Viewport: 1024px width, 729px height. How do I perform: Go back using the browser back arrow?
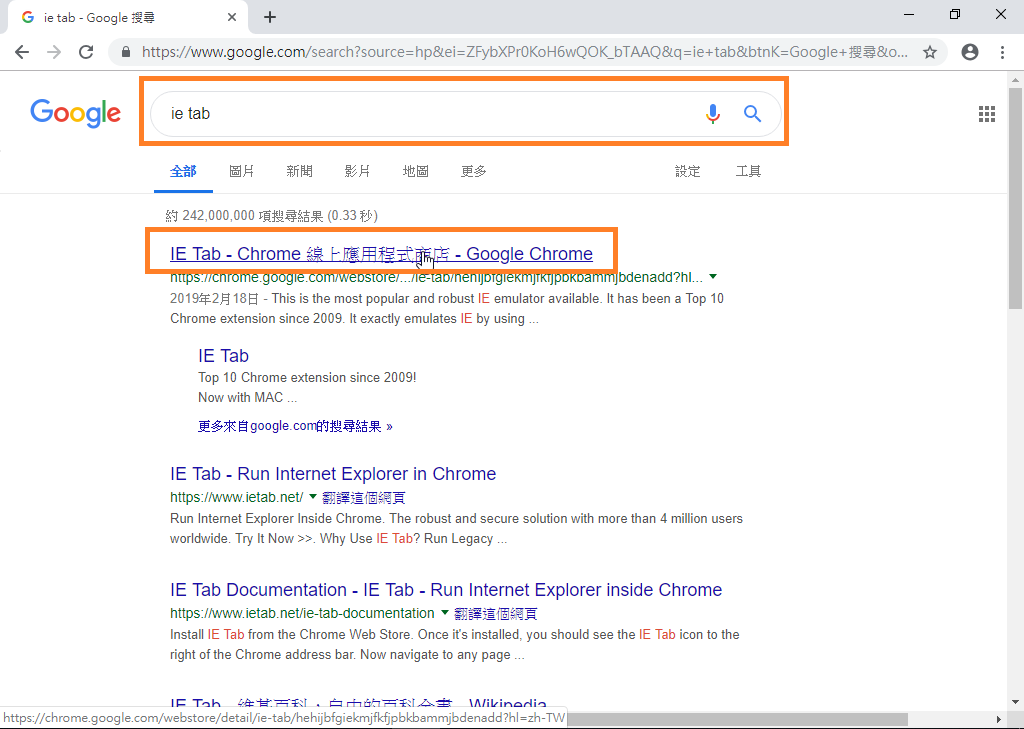coord(22,52)
